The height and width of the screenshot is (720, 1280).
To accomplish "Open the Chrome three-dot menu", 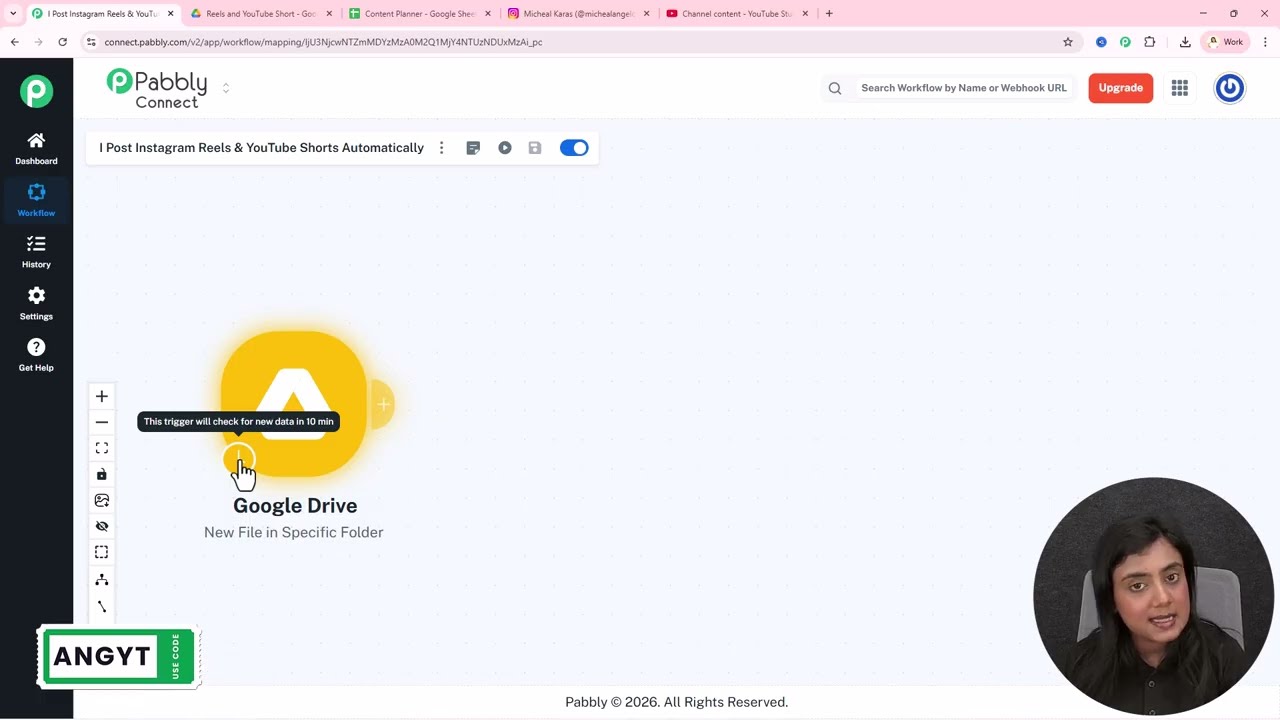I will pyautogui.click(x=1265, y=42).
